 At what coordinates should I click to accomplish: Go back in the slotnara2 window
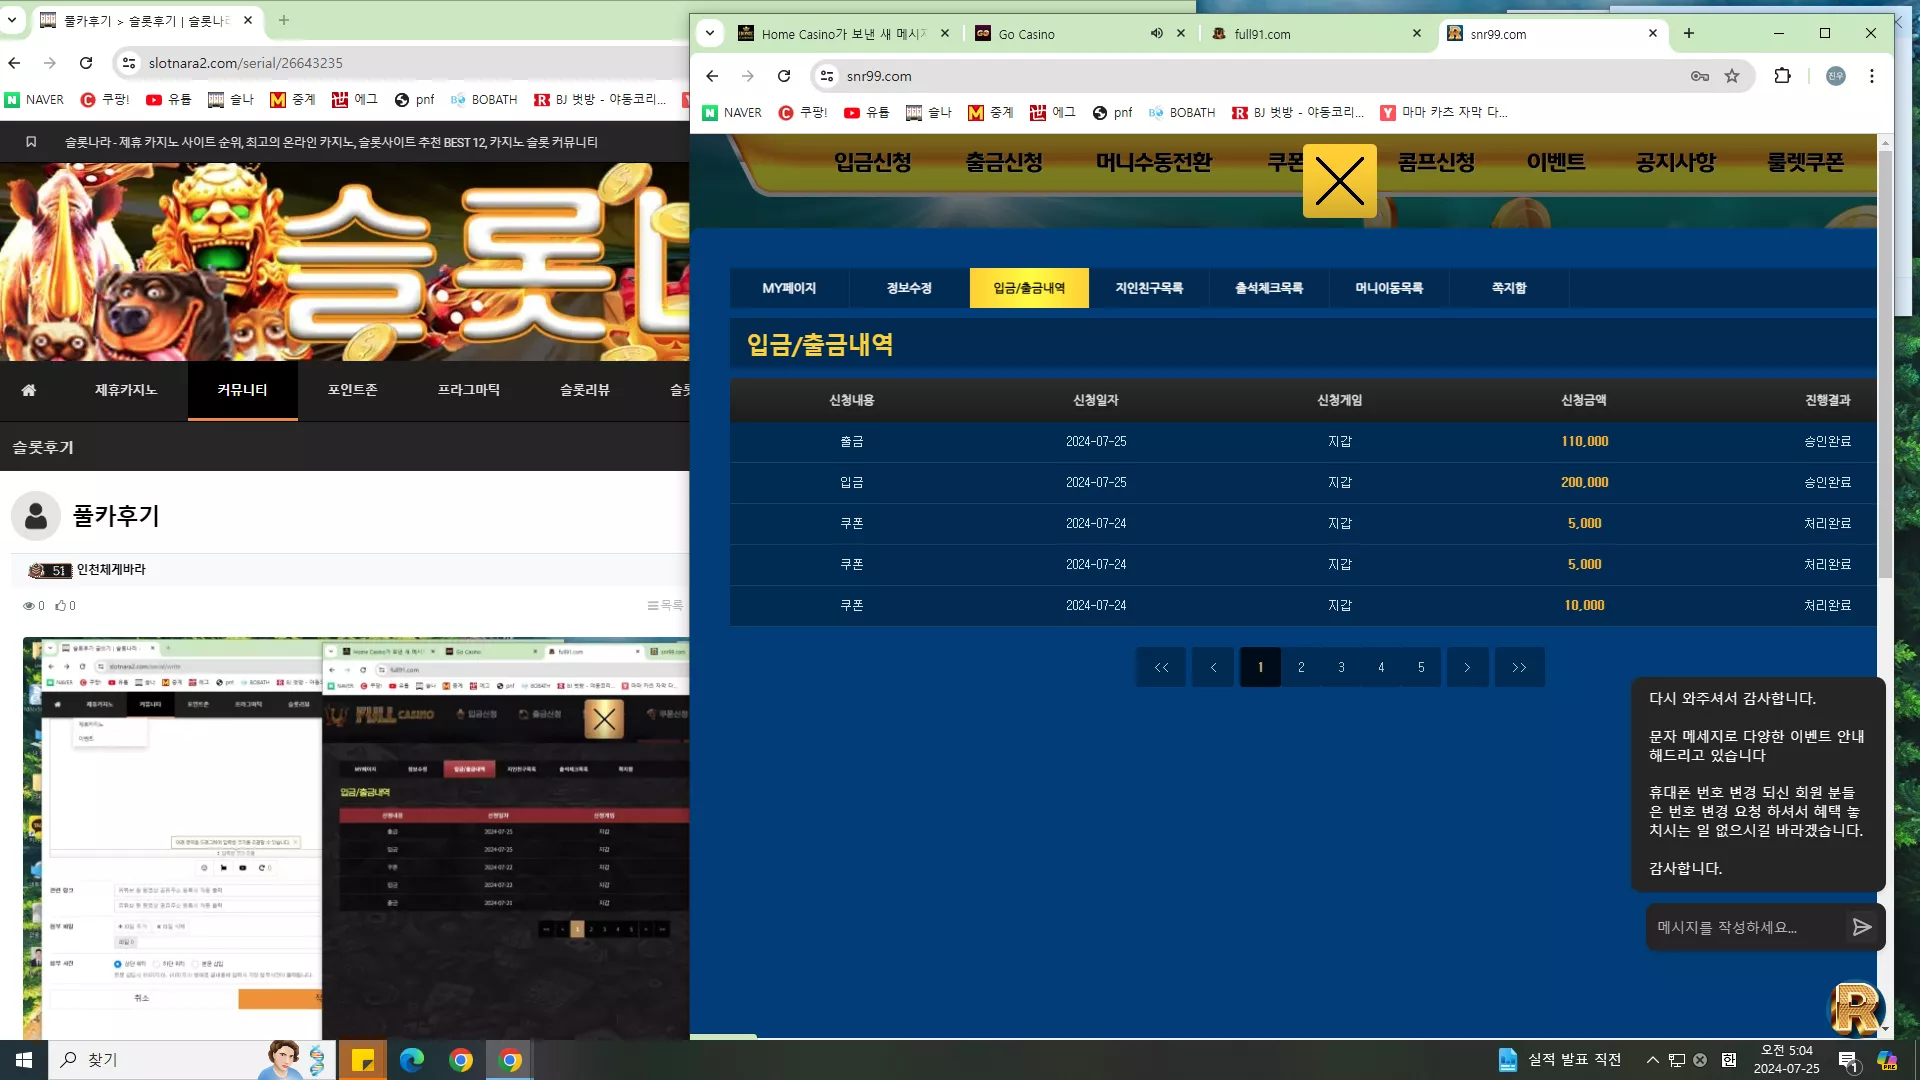pyautogui.click(x=14, y=63)
